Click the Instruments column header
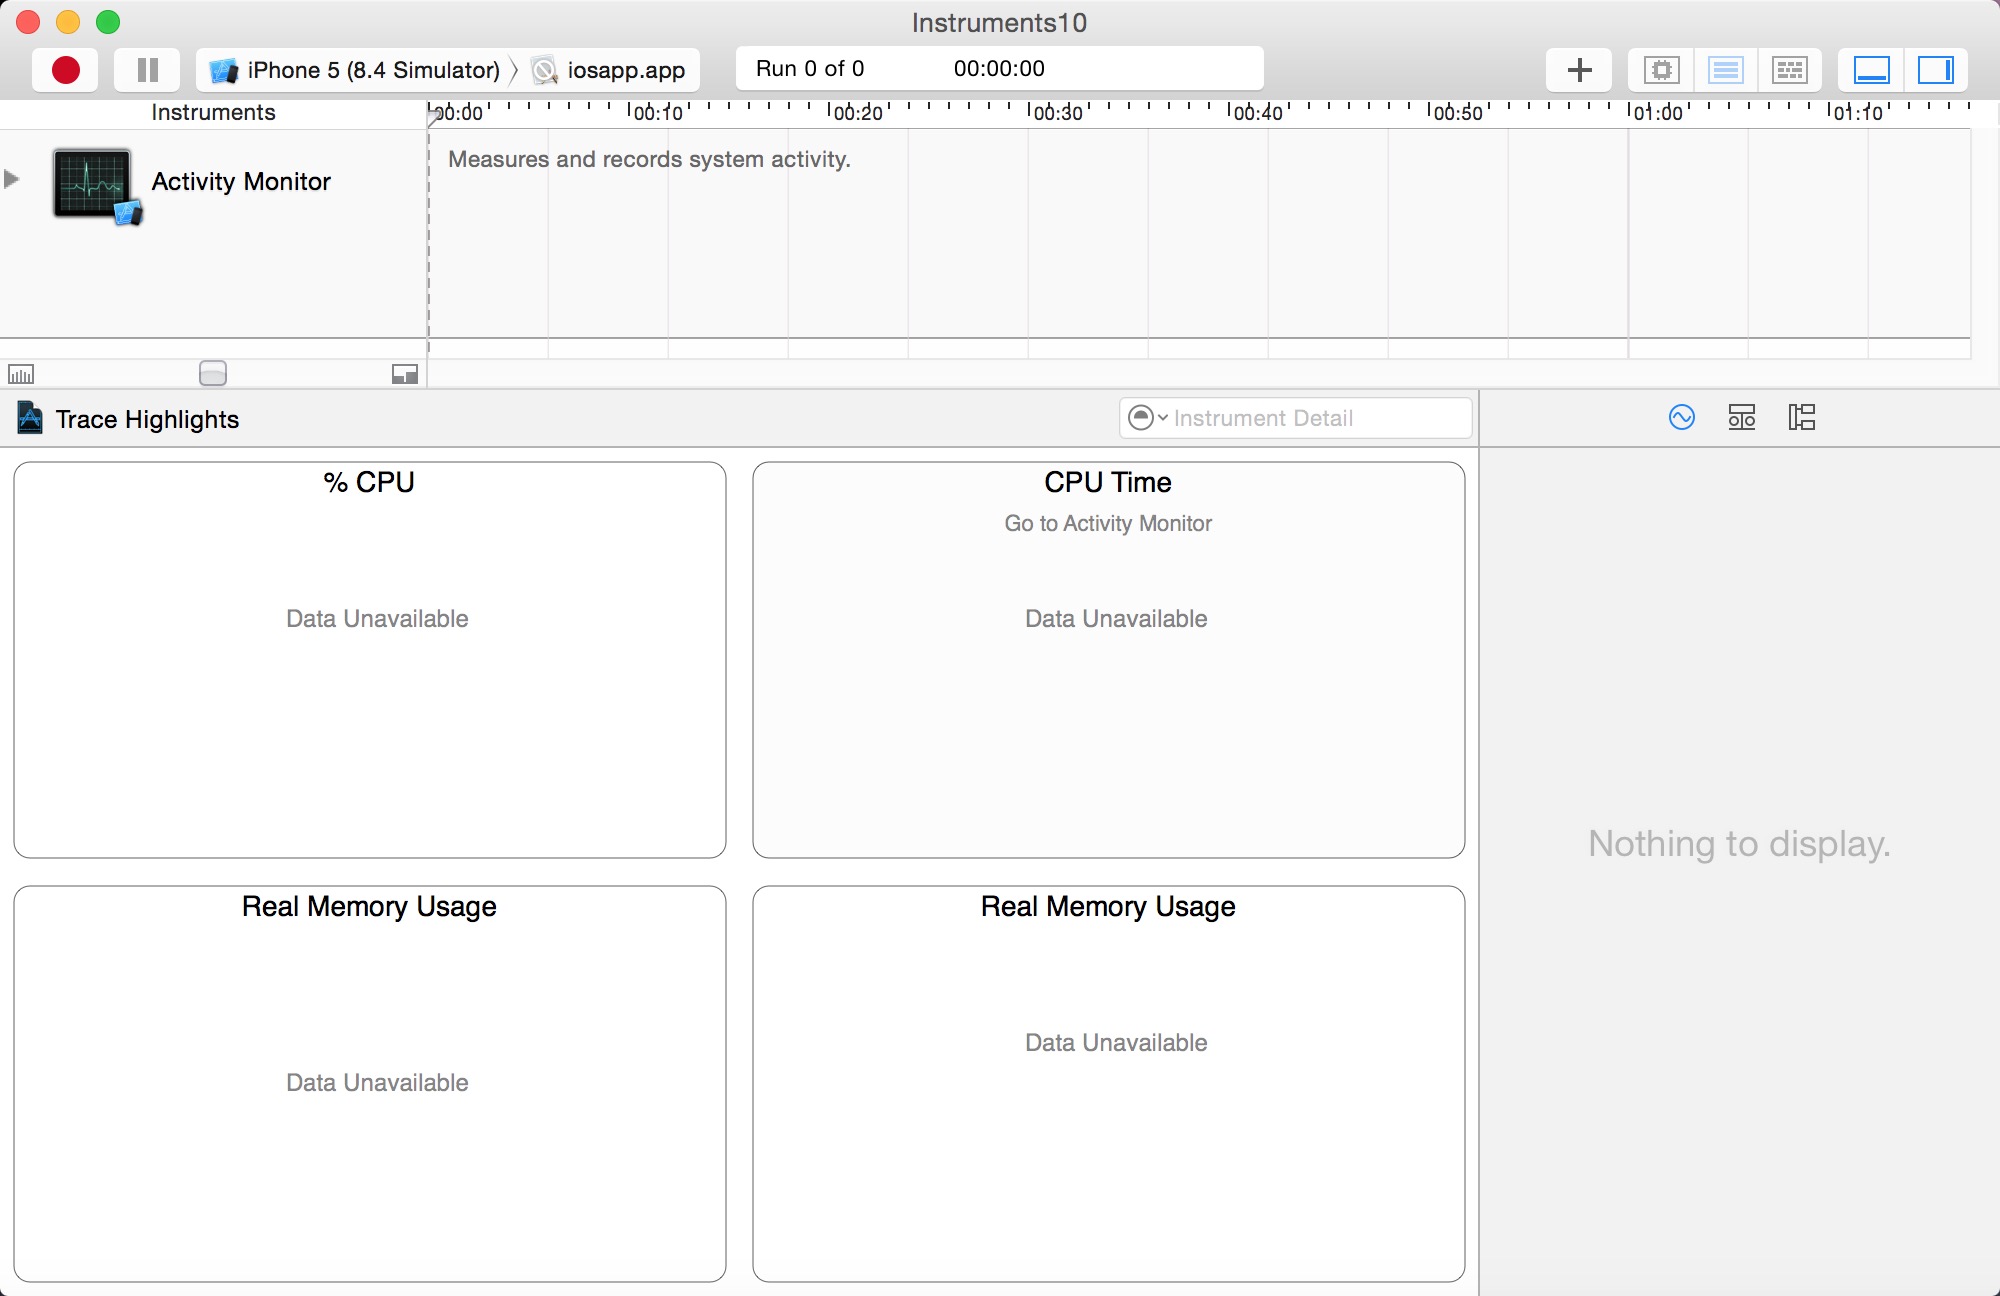This screenshot has height=1296, width=2000. click(x=213, y=112)
